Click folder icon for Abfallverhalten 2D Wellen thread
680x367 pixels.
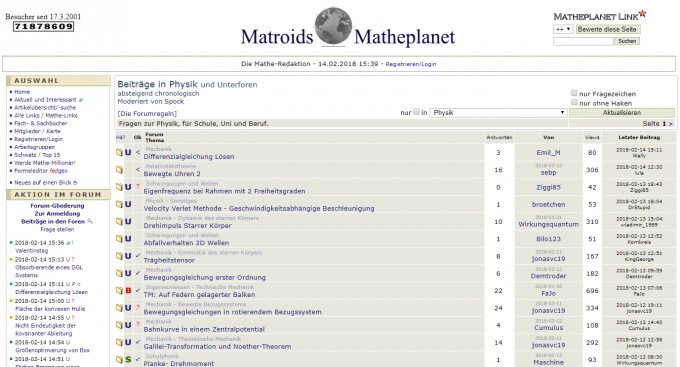click(119, 239)
